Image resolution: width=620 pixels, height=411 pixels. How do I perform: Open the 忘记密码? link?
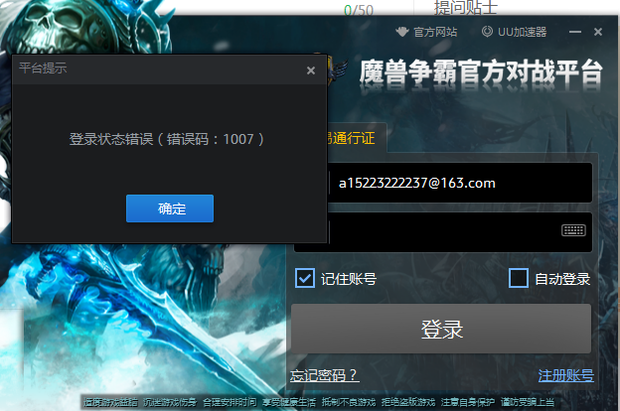pyautogui.click(x=324, y=375)
